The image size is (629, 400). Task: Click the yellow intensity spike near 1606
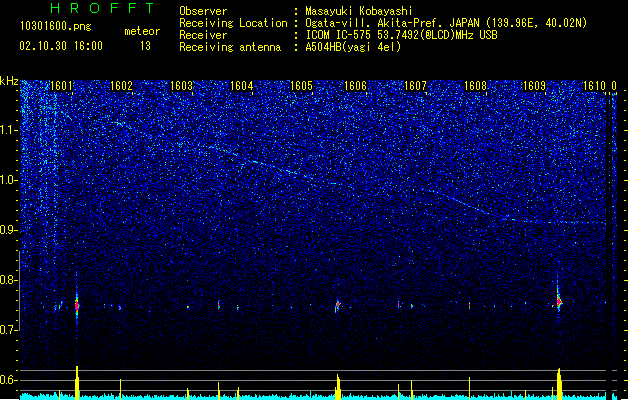coord(338,387)
